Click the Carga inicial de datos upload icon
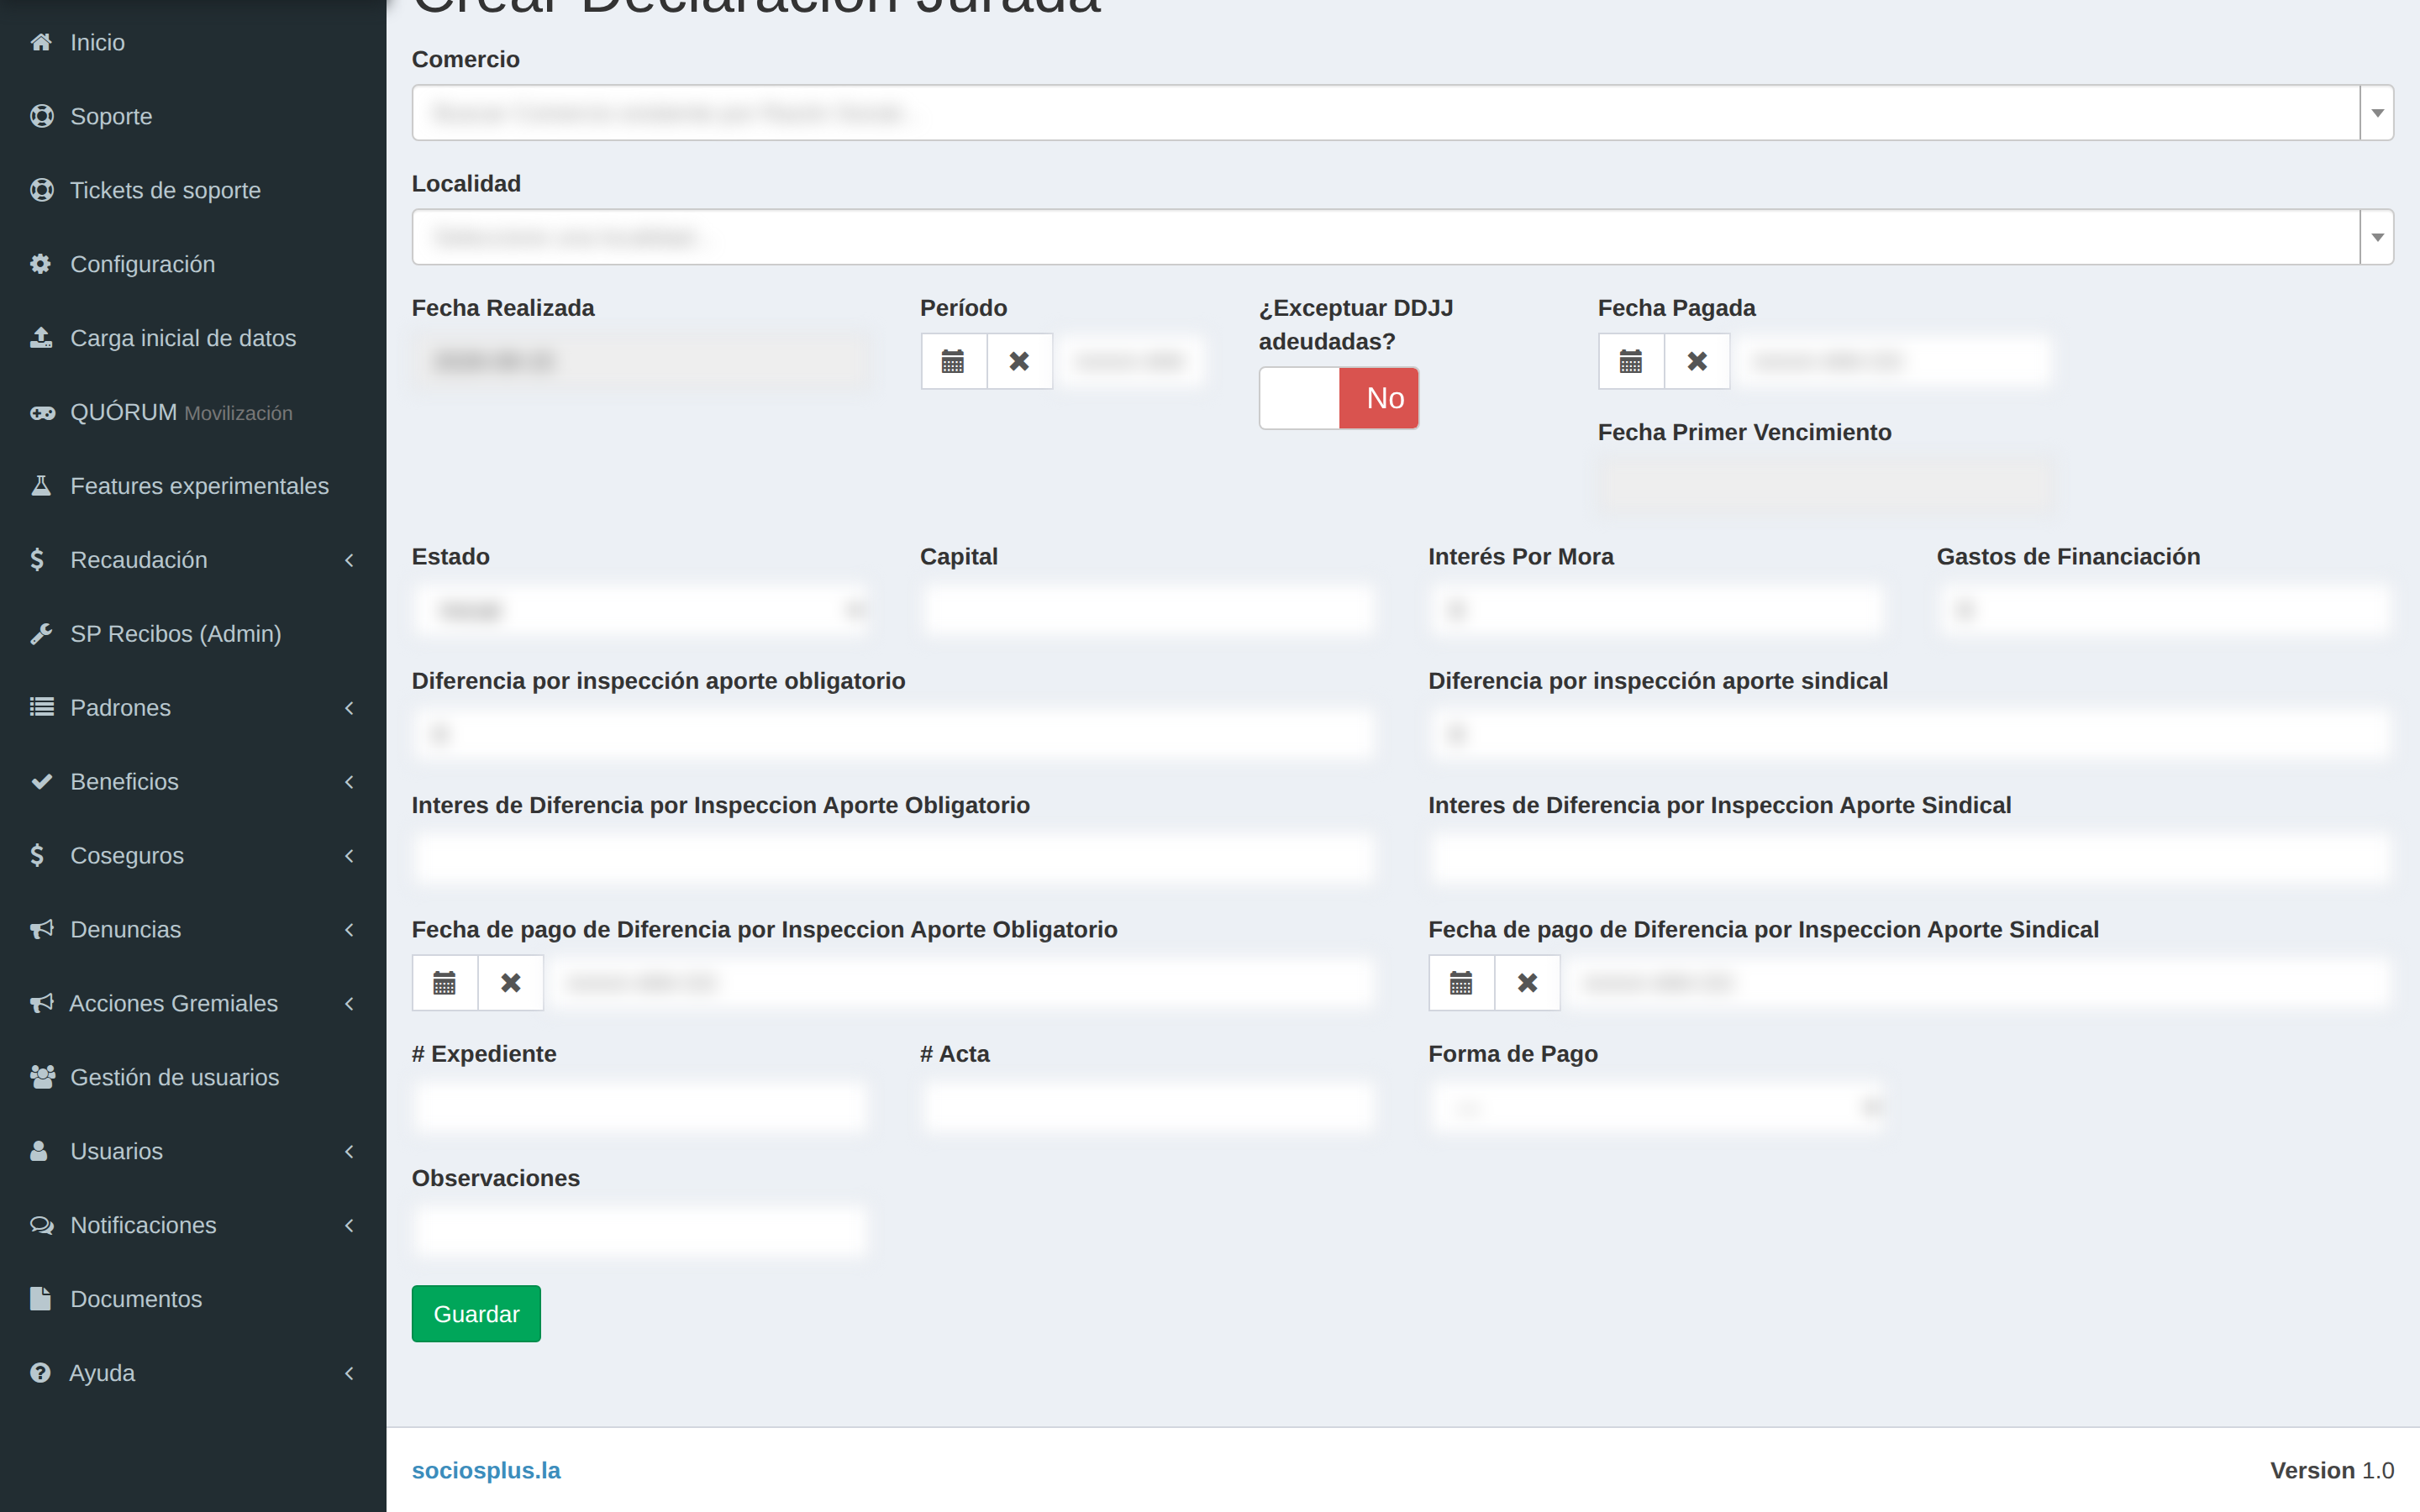The width and height of the screenshot is (2420, 1512). point(41,338)
